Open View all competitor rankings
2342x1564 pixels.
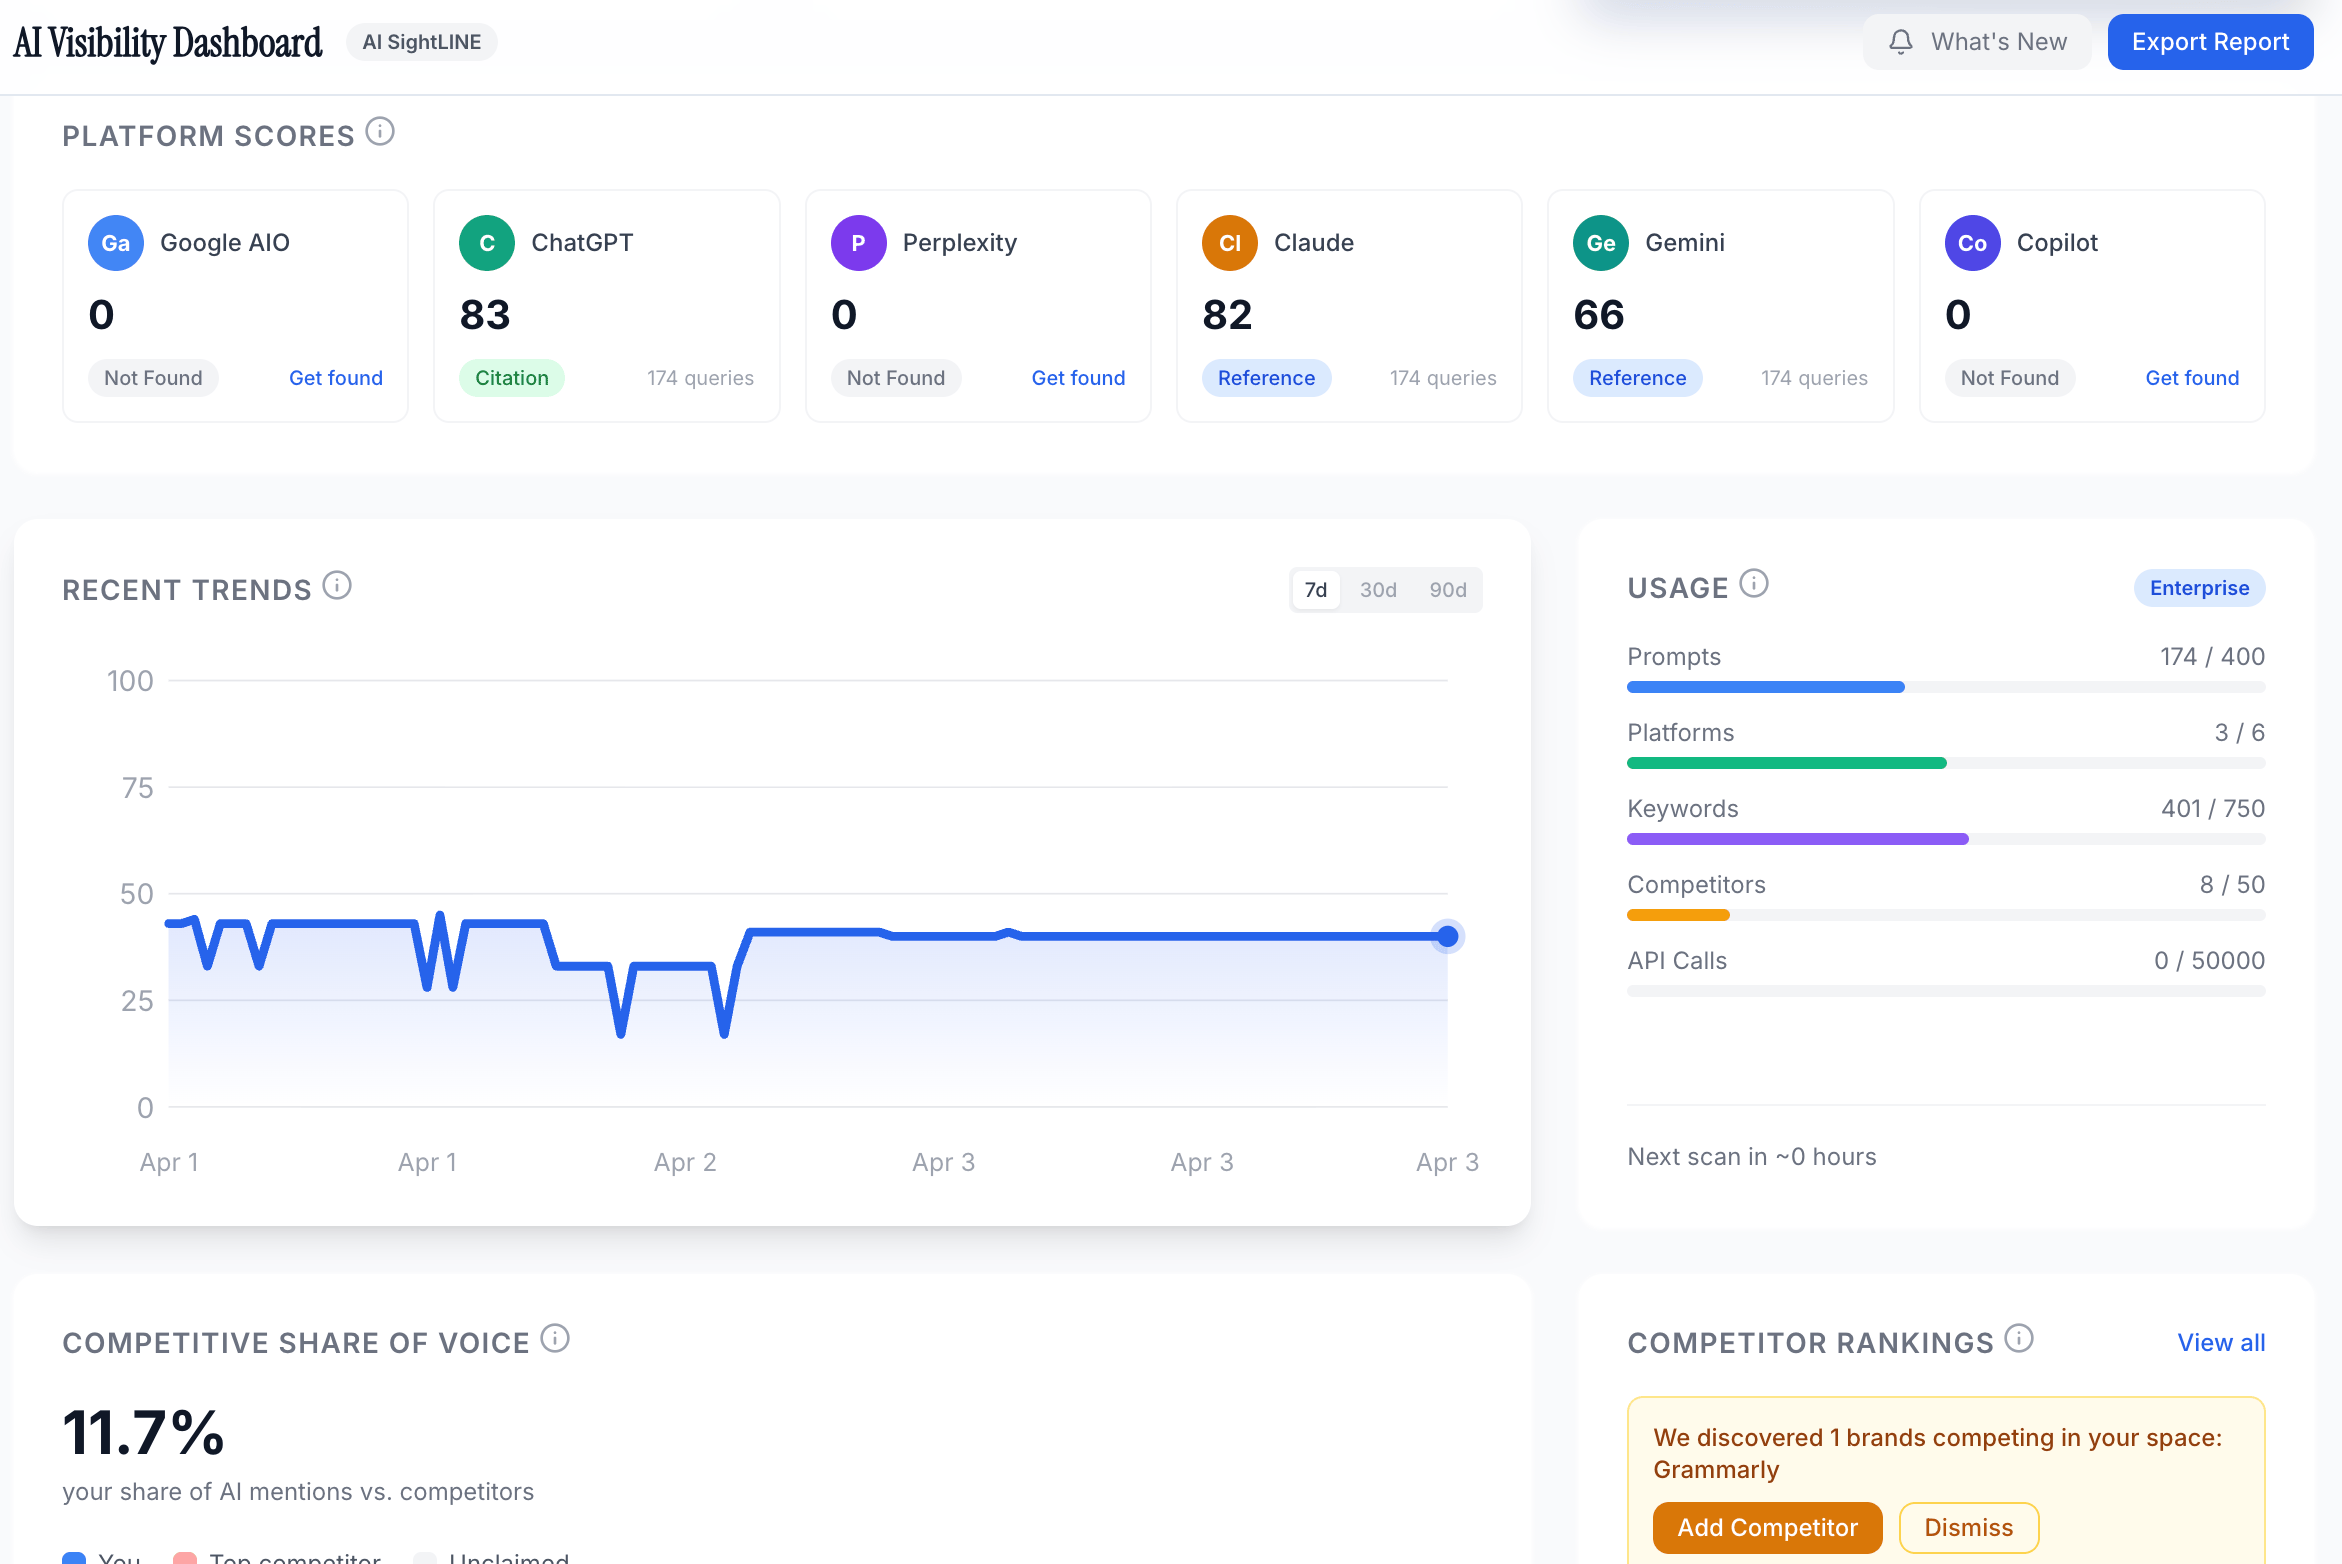pos(2221,1343)
